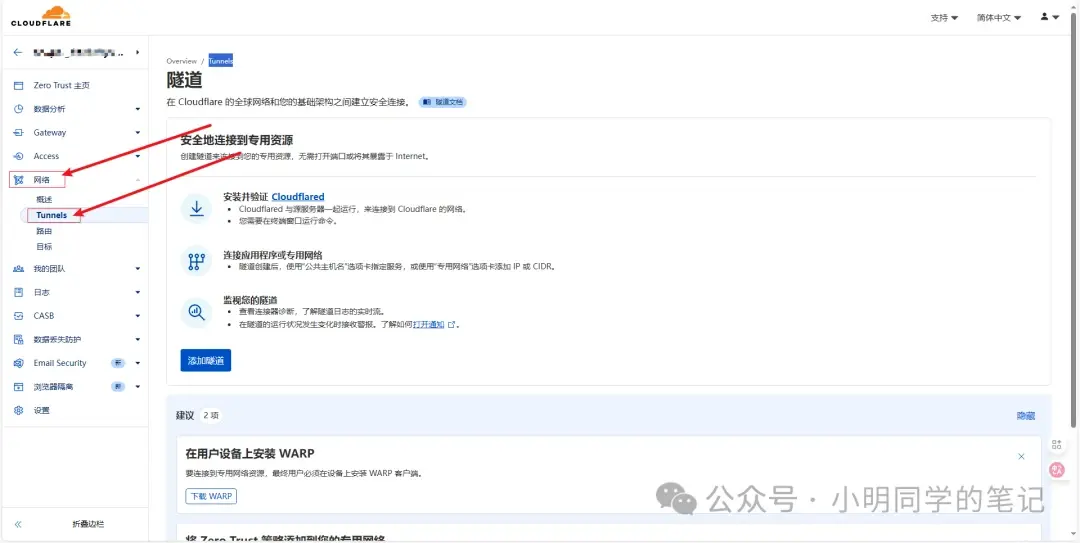Click the 设置 gear icon

coord(19,410)
